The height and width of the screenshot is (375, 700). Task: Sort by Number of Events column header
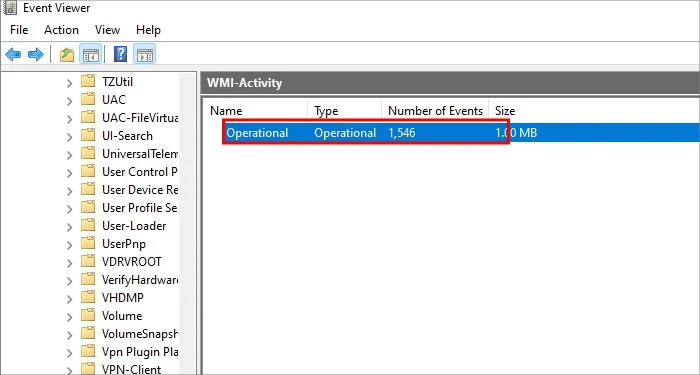[435, 111]
